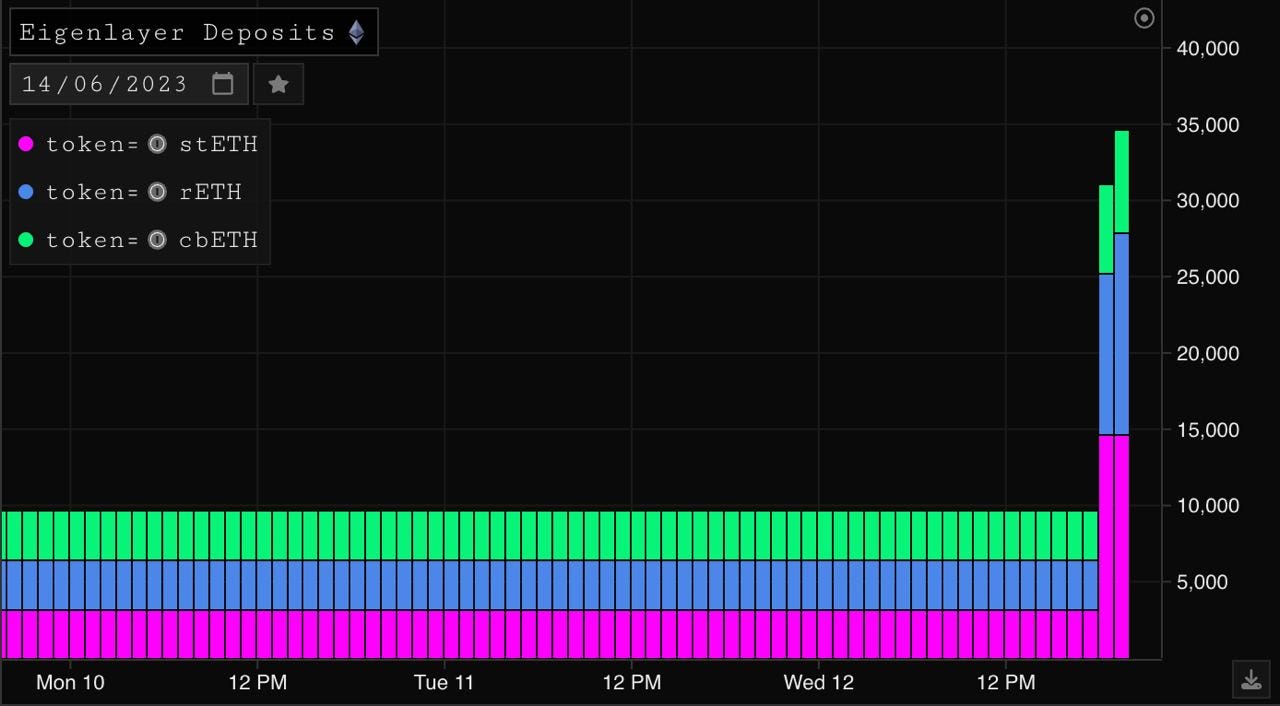Click the 35,000 y-axis label
The width and height of the screenshot is (1280, 706).
(x=1207, y=125)
